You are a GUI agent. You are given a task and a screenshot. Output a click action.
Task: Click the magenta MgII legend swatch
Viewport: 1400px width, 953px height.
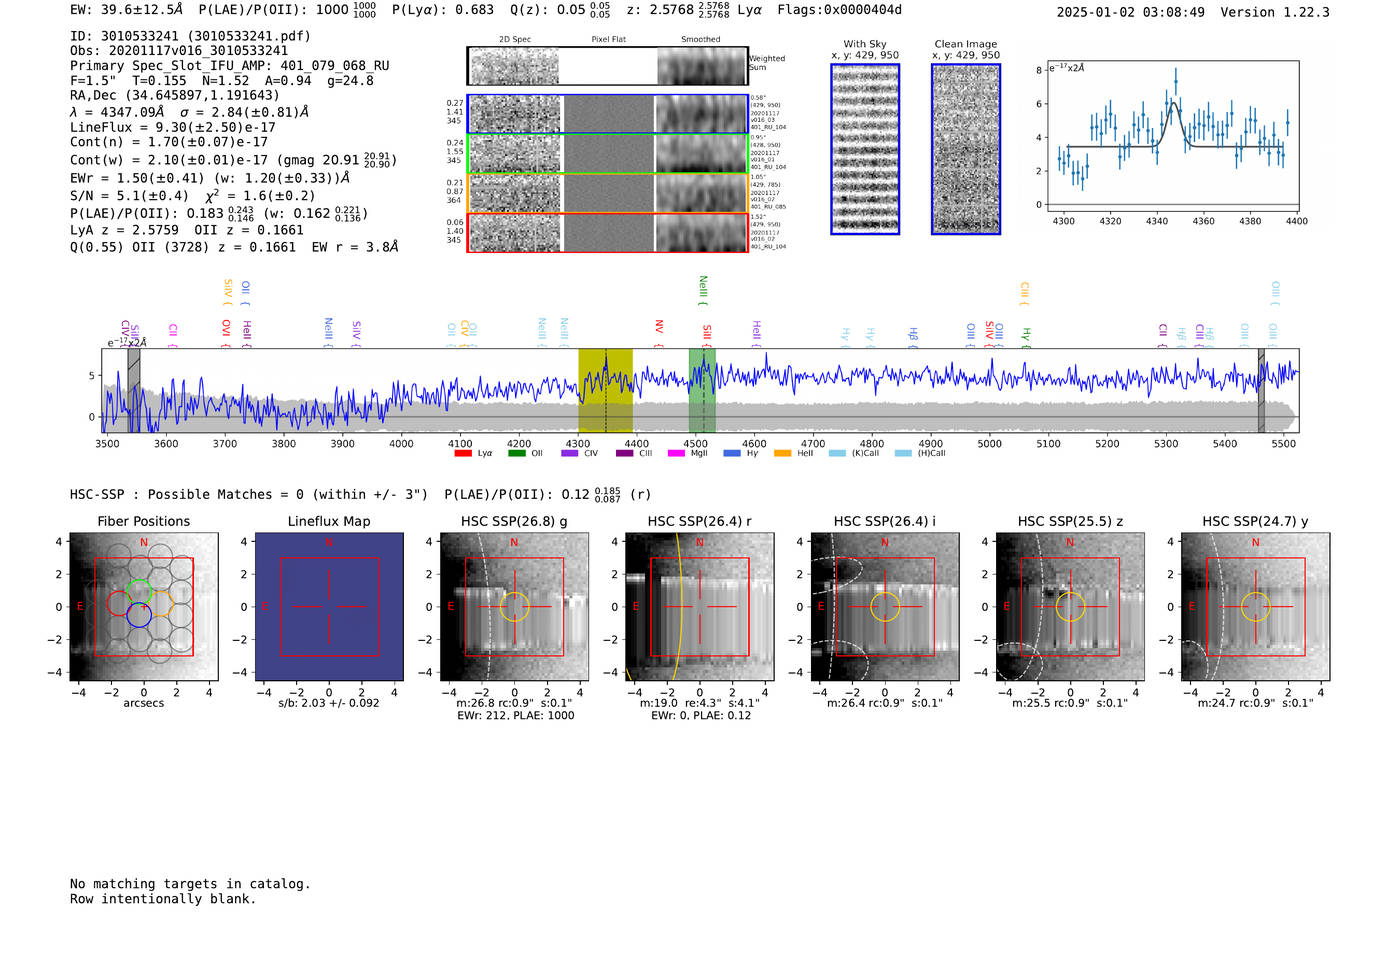pyautogui.click(x=677, y=454)
